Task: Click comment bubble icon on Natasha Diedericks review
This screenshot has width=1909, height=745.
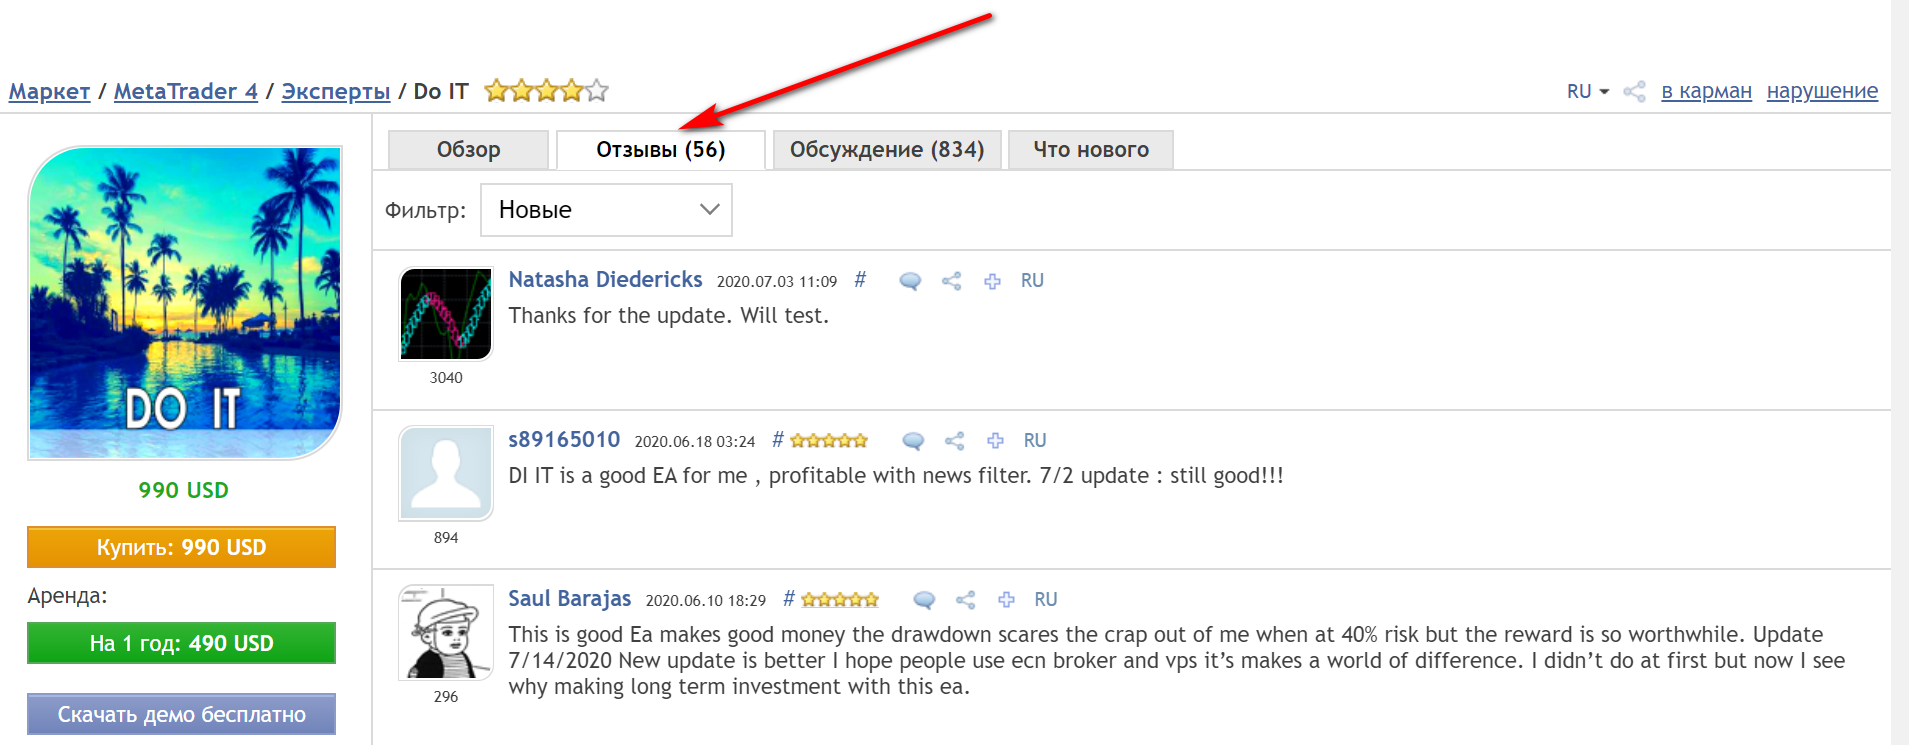Action: tap(910, 281)
